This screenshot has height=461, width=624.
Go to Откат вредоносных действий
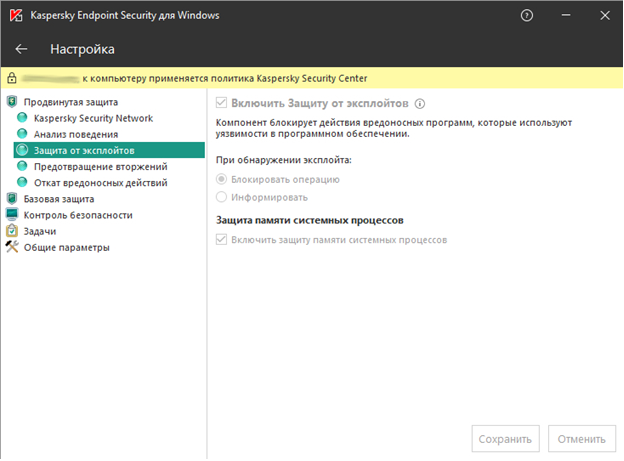100,182
